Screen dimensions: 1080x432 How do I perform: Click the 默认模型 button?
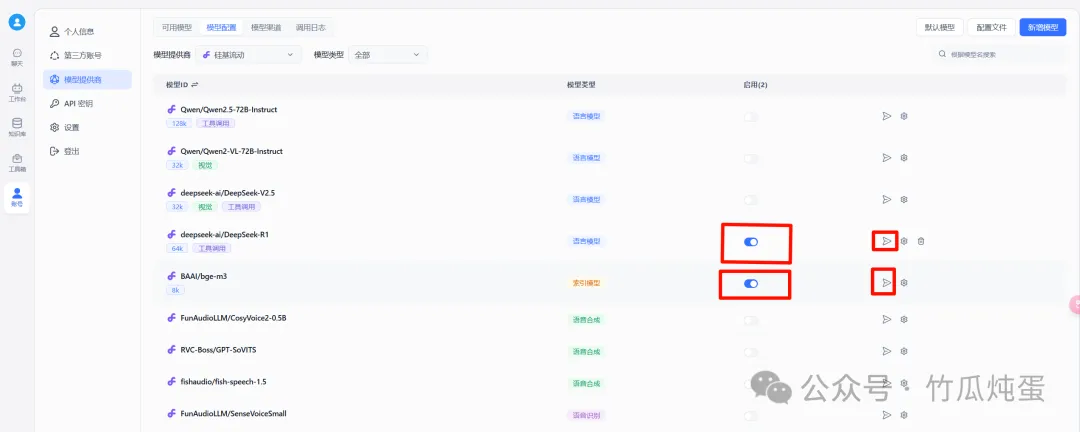point(939,27)
